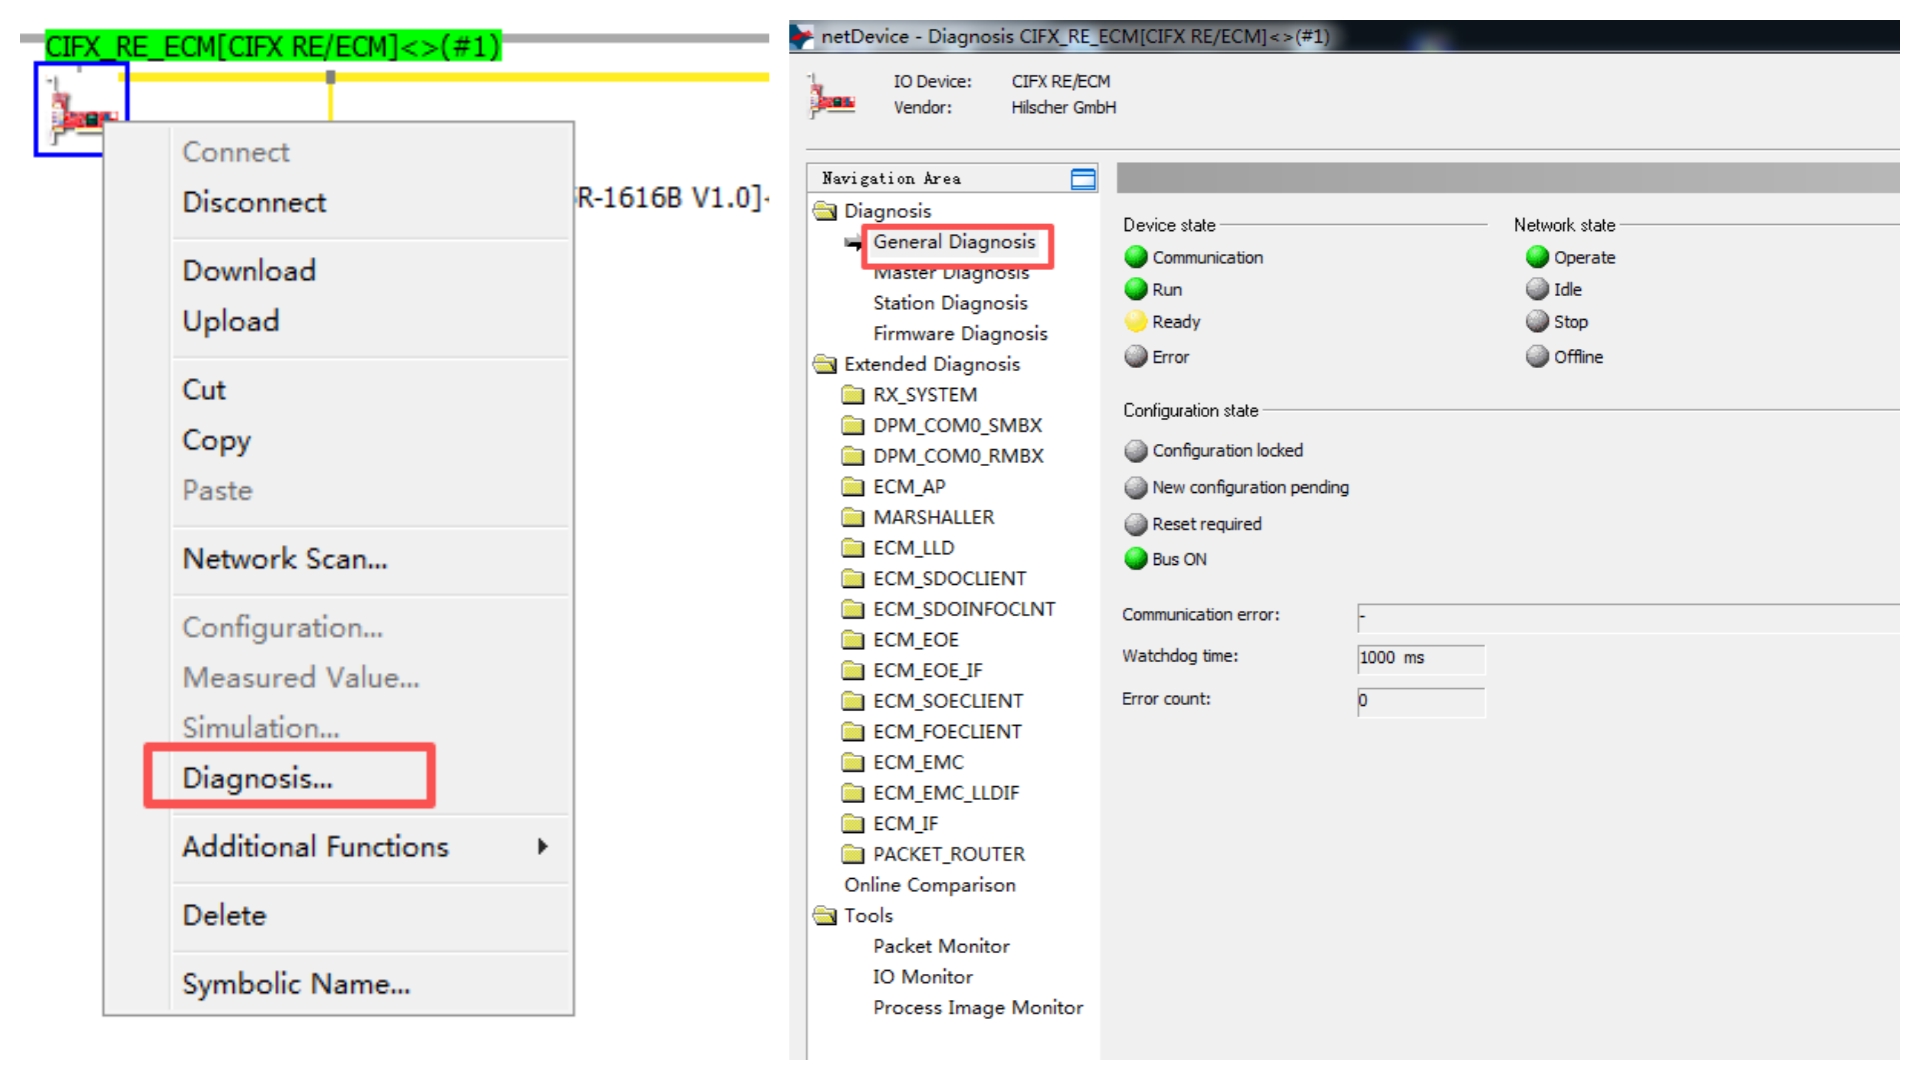The height and width of the screenshot is (1080, 1920).
Task: Choose Cut in the context menu
Action: point(204,389)
